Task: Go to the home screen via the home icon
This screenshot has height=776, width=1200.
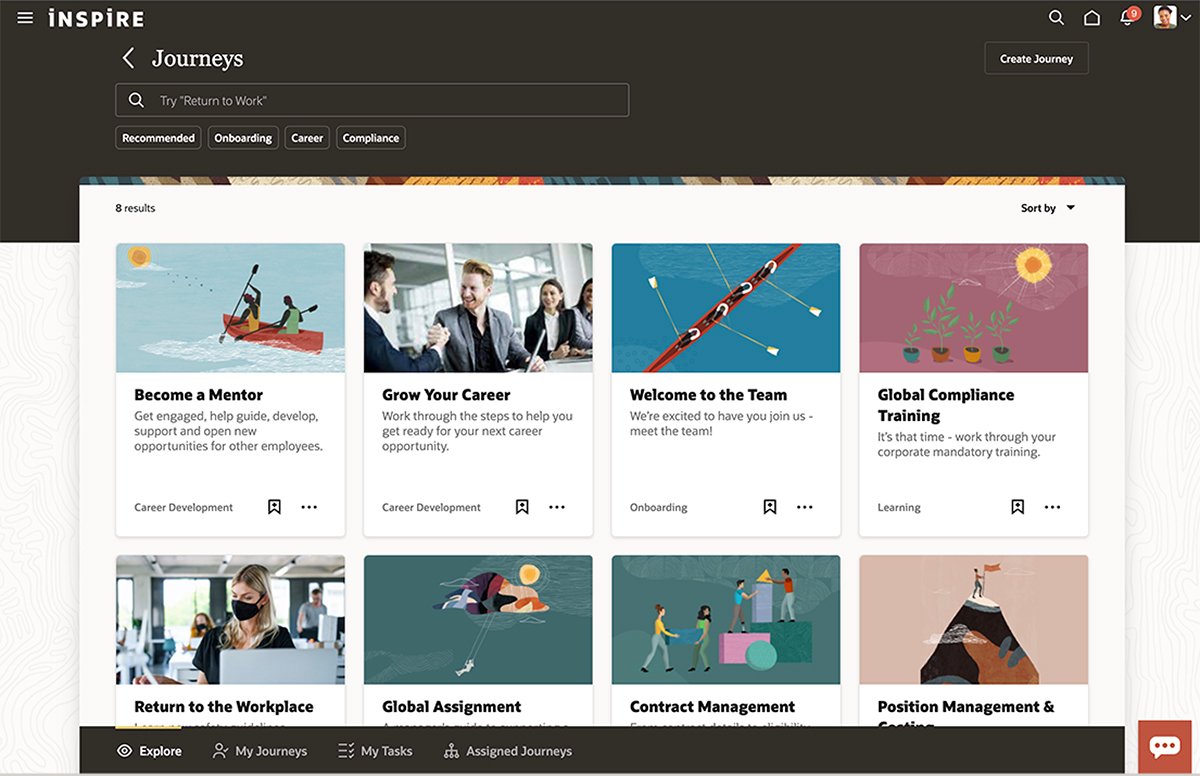Action: pyautogui.click(x=1092, y=17)
